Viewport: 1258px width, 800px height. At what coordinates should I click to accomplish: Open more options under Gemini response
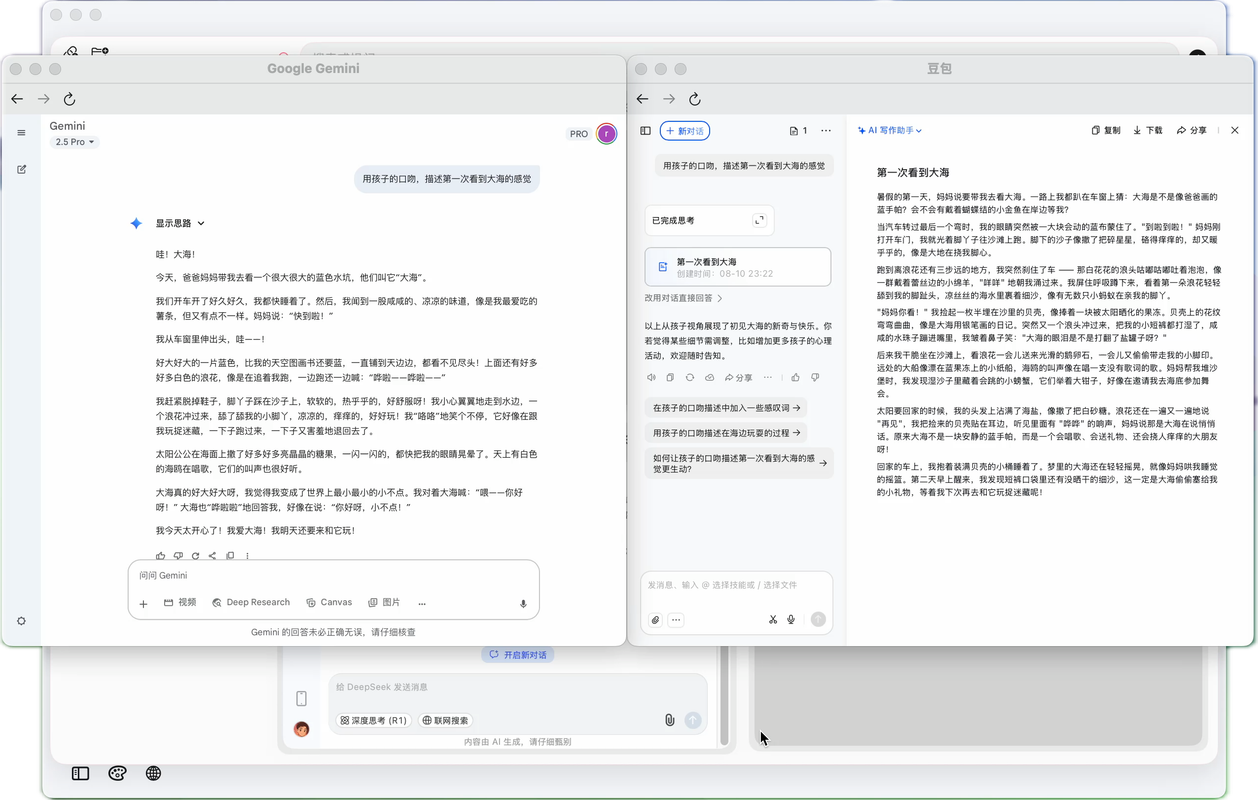(x=247, y=556)
